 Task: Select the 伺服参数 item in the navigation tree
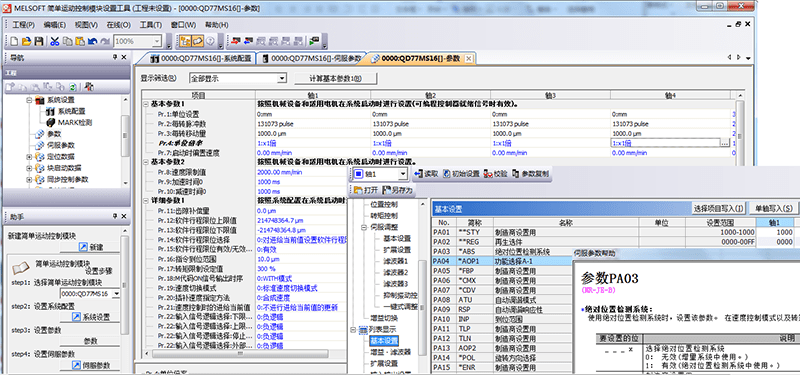(60, 145)
